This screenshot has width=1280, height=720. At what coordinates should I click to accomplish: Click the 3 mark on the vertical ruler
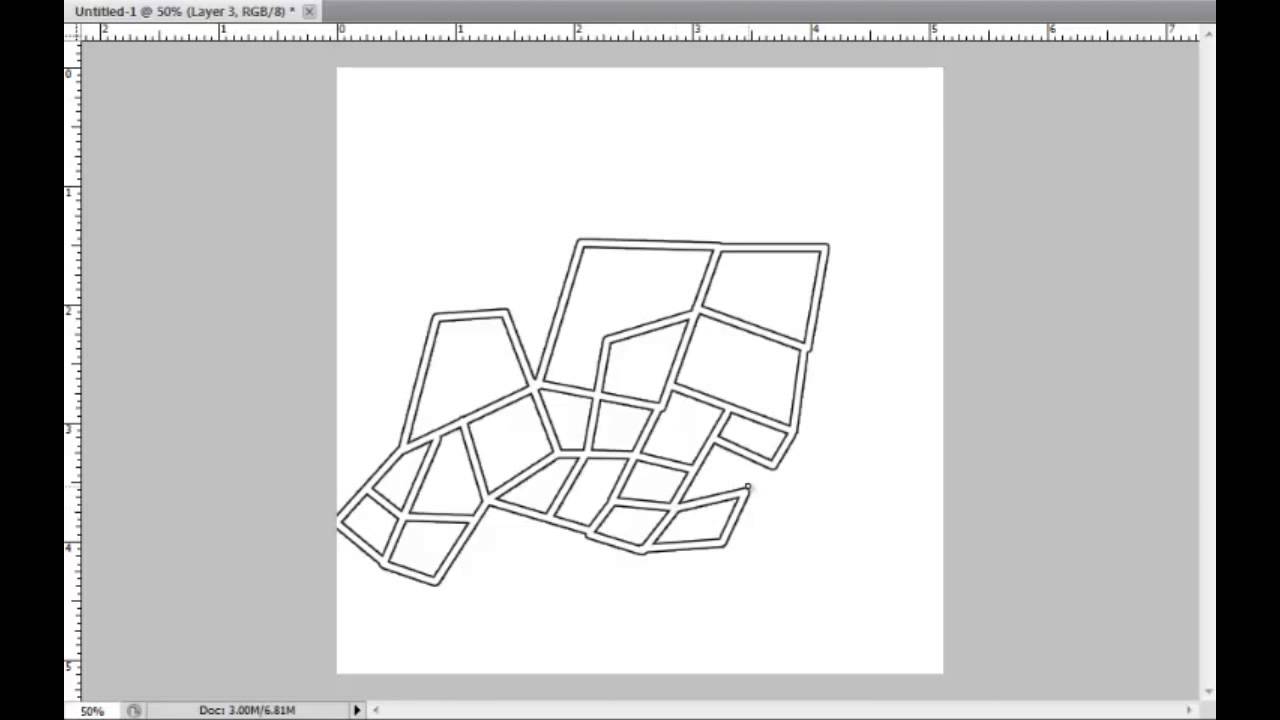(70, 428)
